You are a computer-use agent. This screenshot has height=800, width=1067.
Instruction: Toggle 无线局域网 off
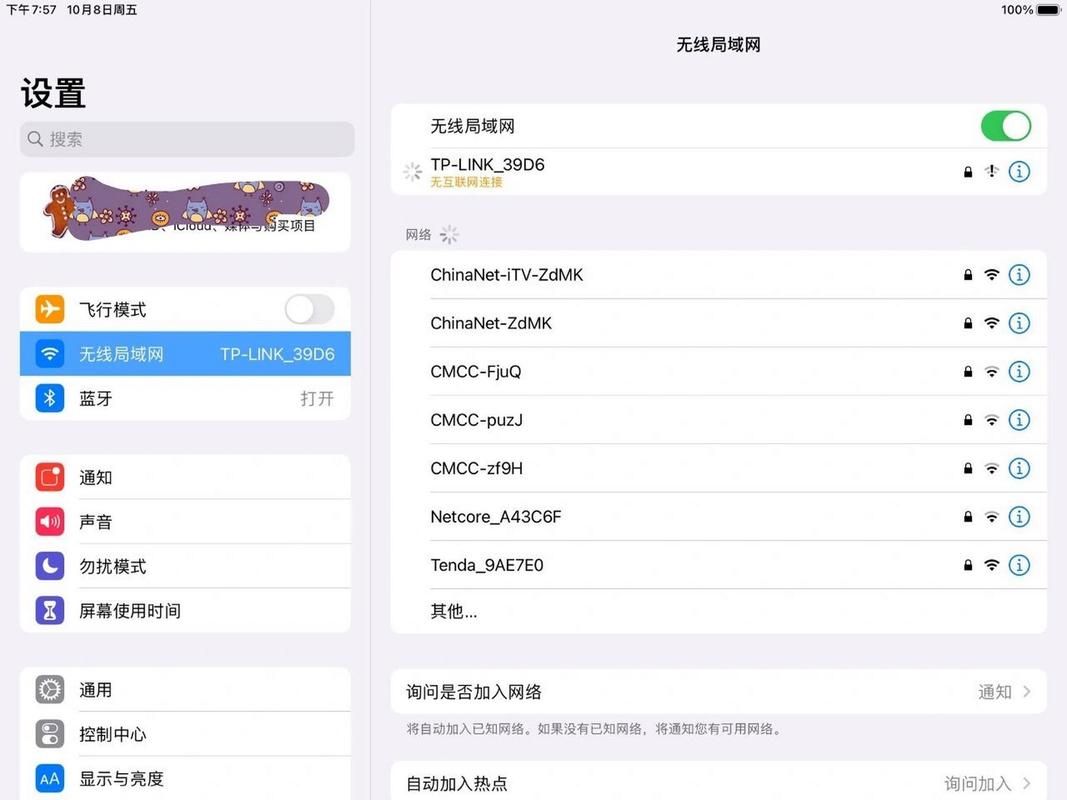tap(1005, 125)
